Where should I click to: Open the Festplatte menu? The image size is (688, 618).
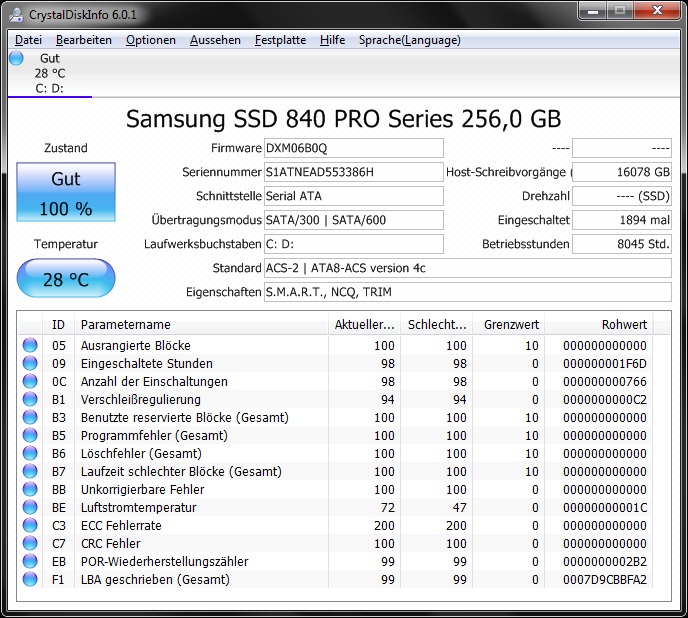(x=280, y=40)
